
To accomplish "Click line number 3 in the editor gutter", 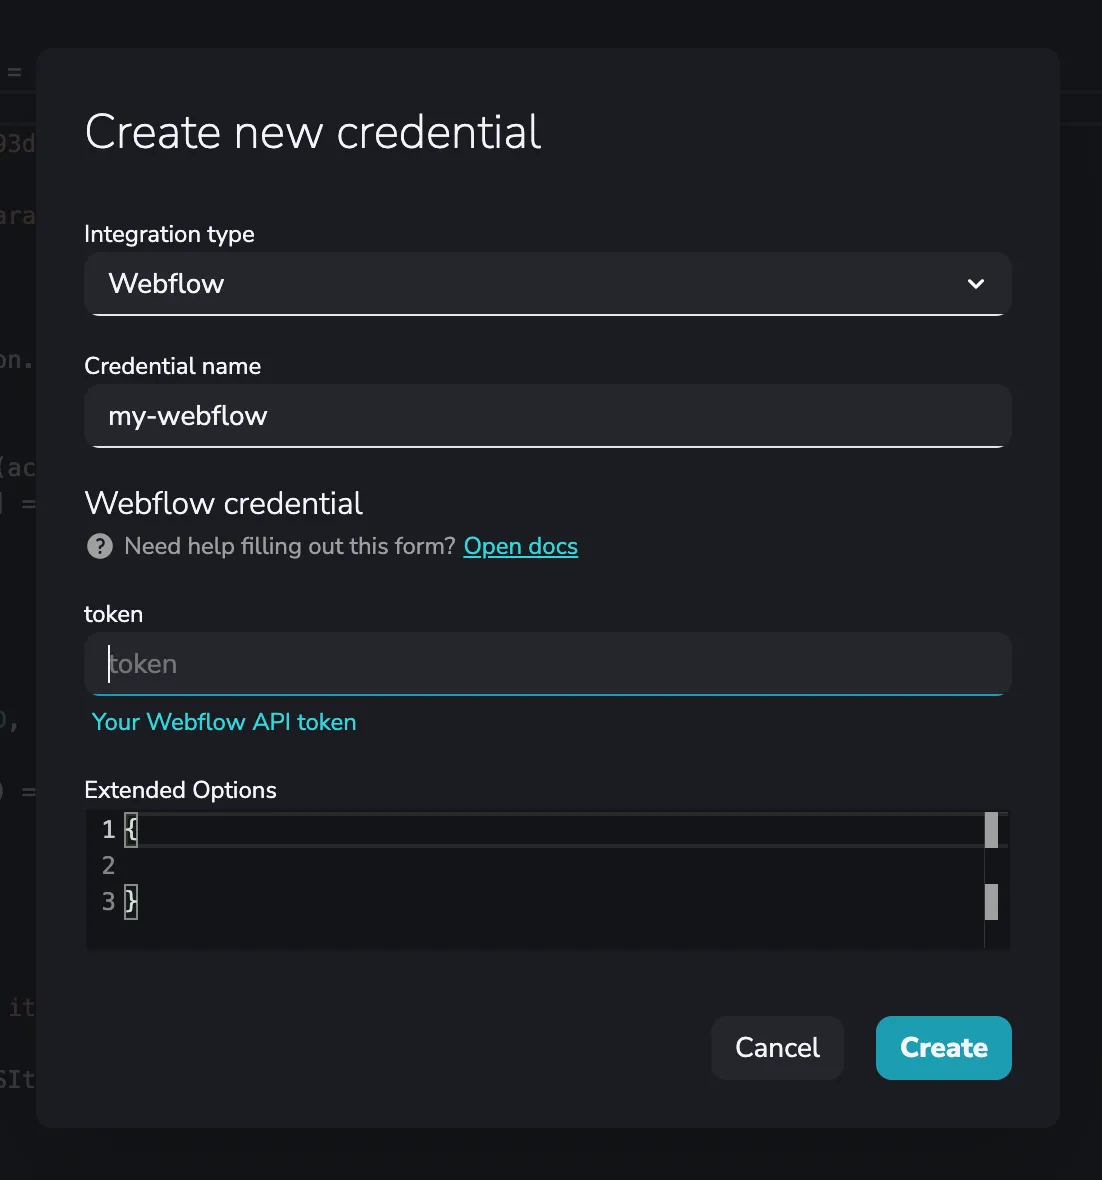I will tap(108, 902).
